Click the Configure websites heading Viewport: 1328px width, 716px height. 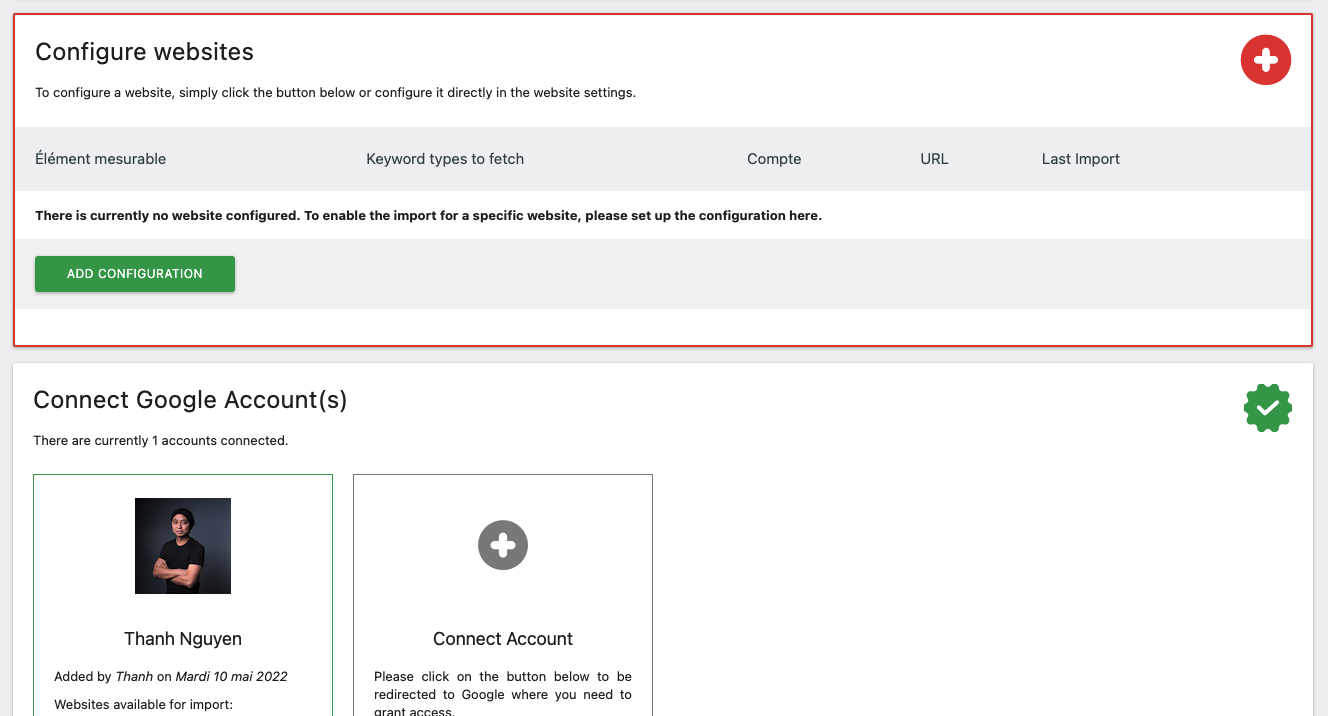145,52
